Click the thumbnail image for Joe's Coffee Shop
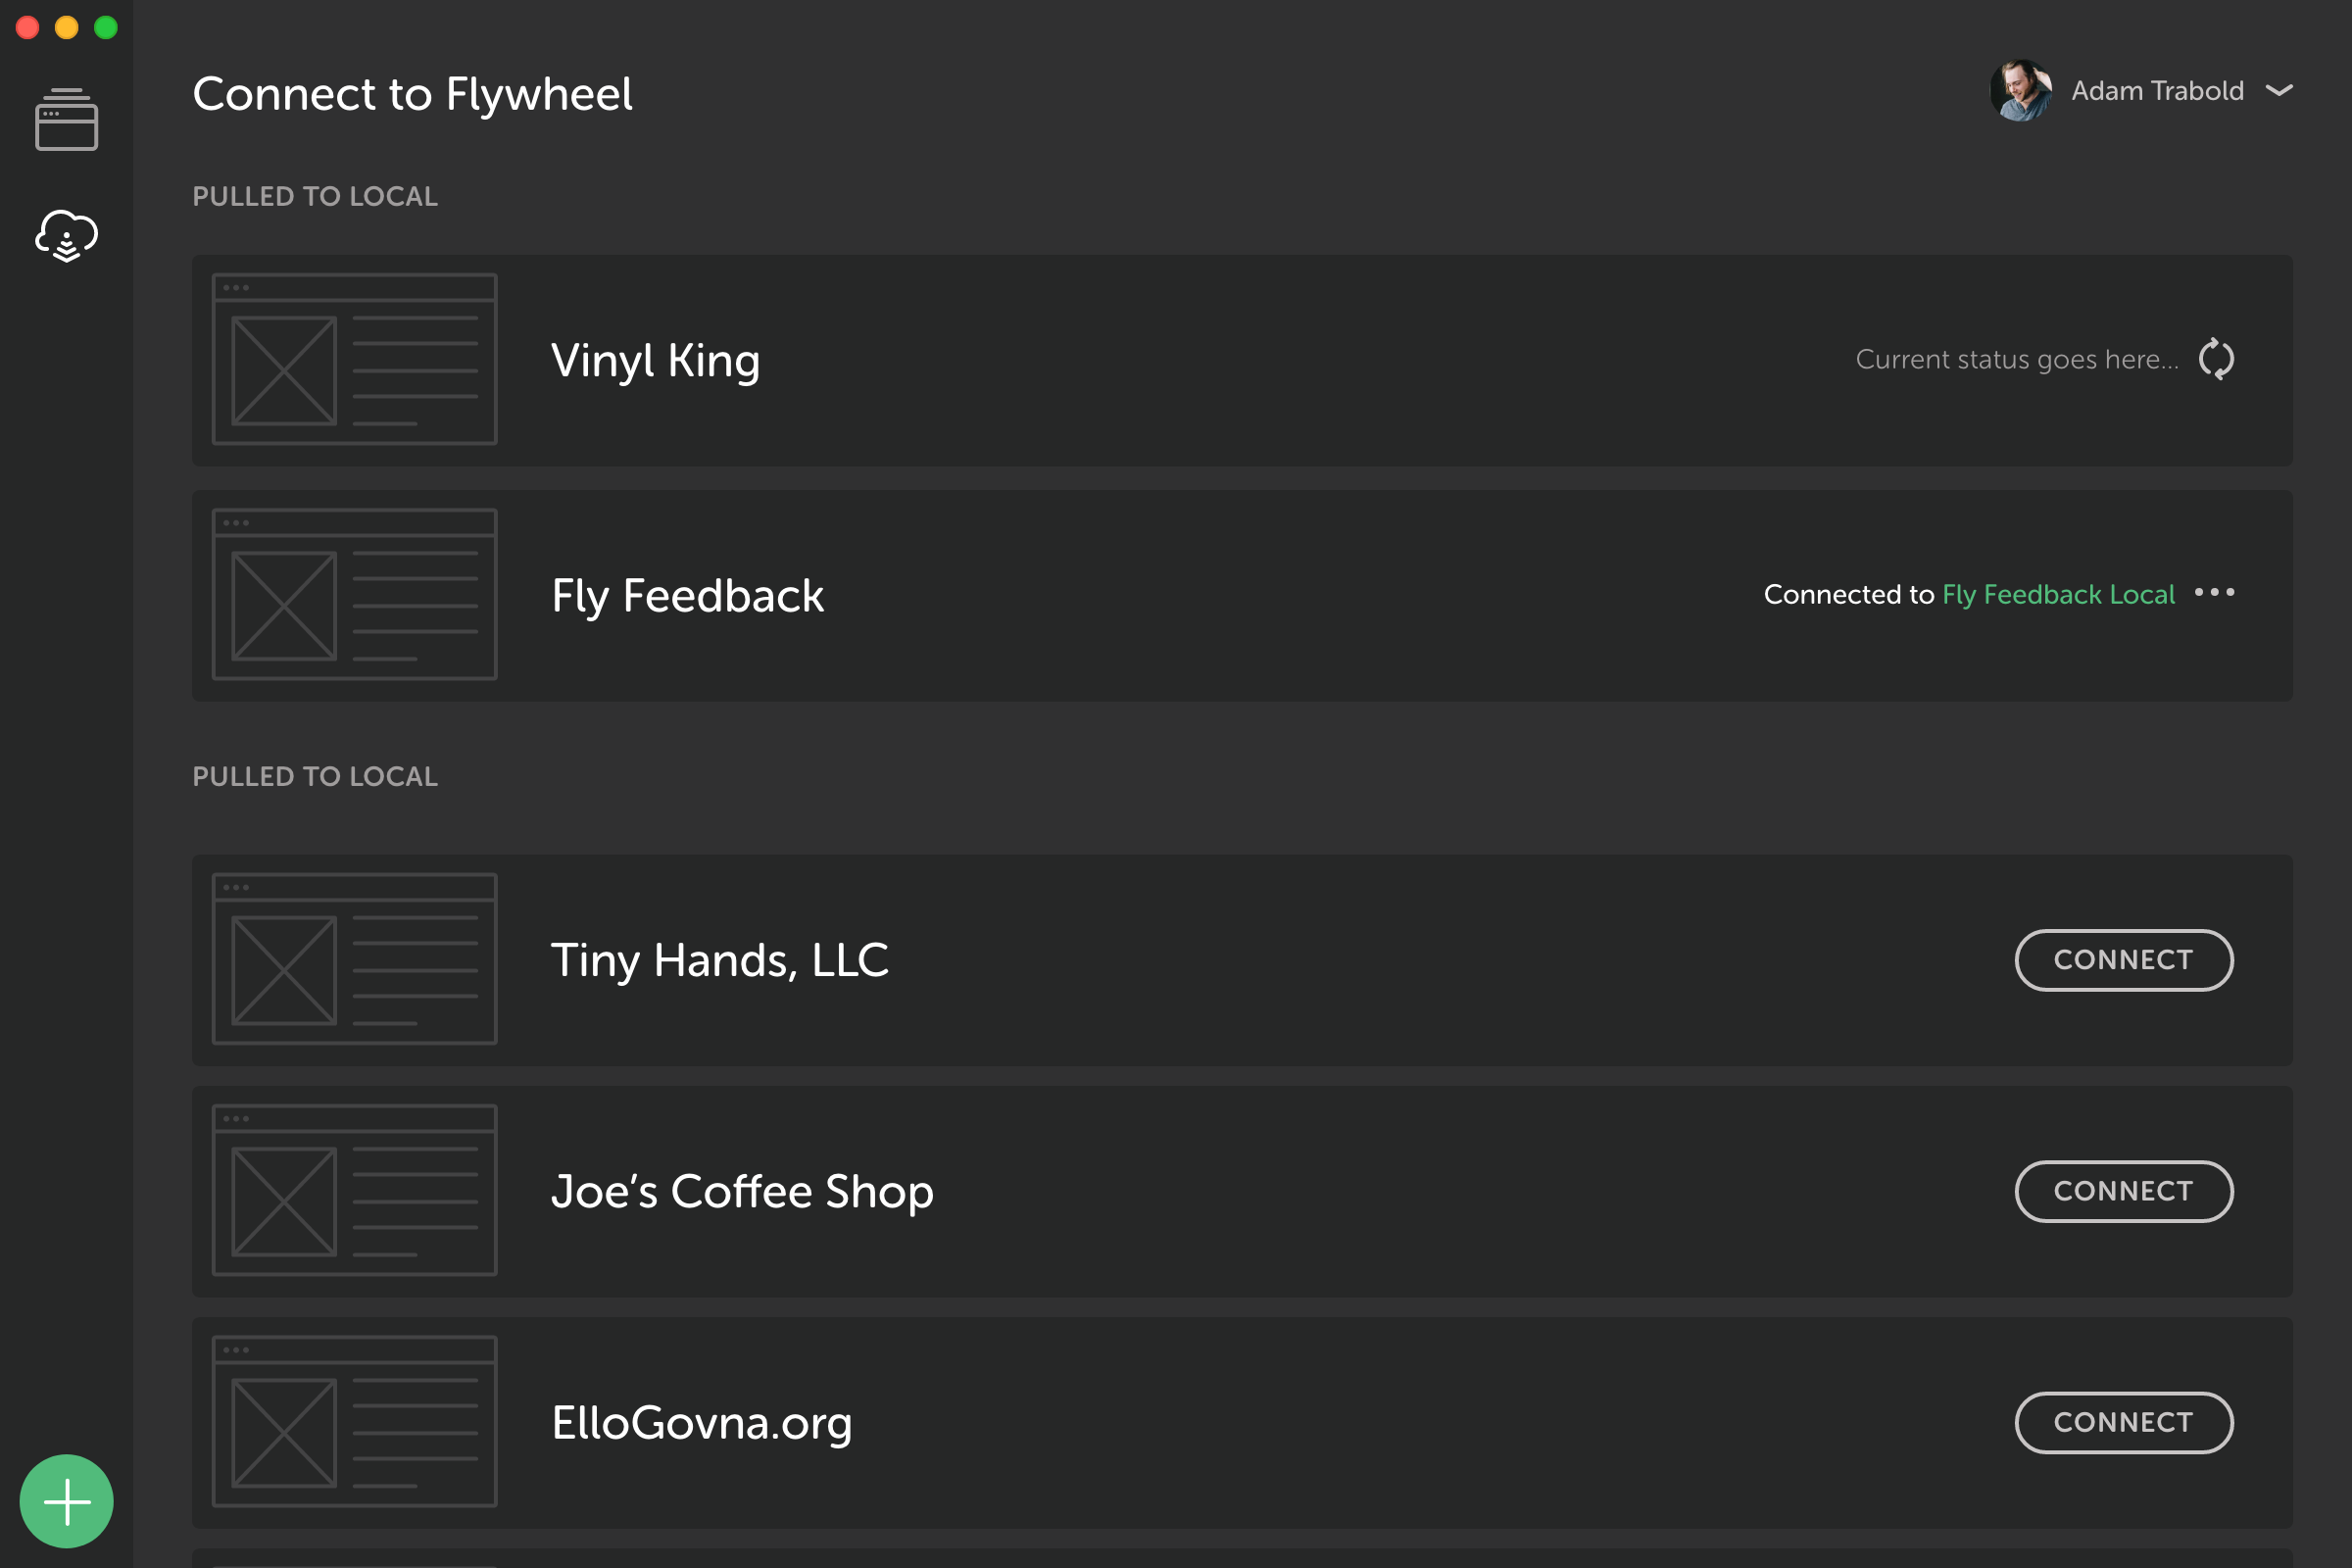The width and height of the screenshot is (2352, 1568). [350, 1190]
